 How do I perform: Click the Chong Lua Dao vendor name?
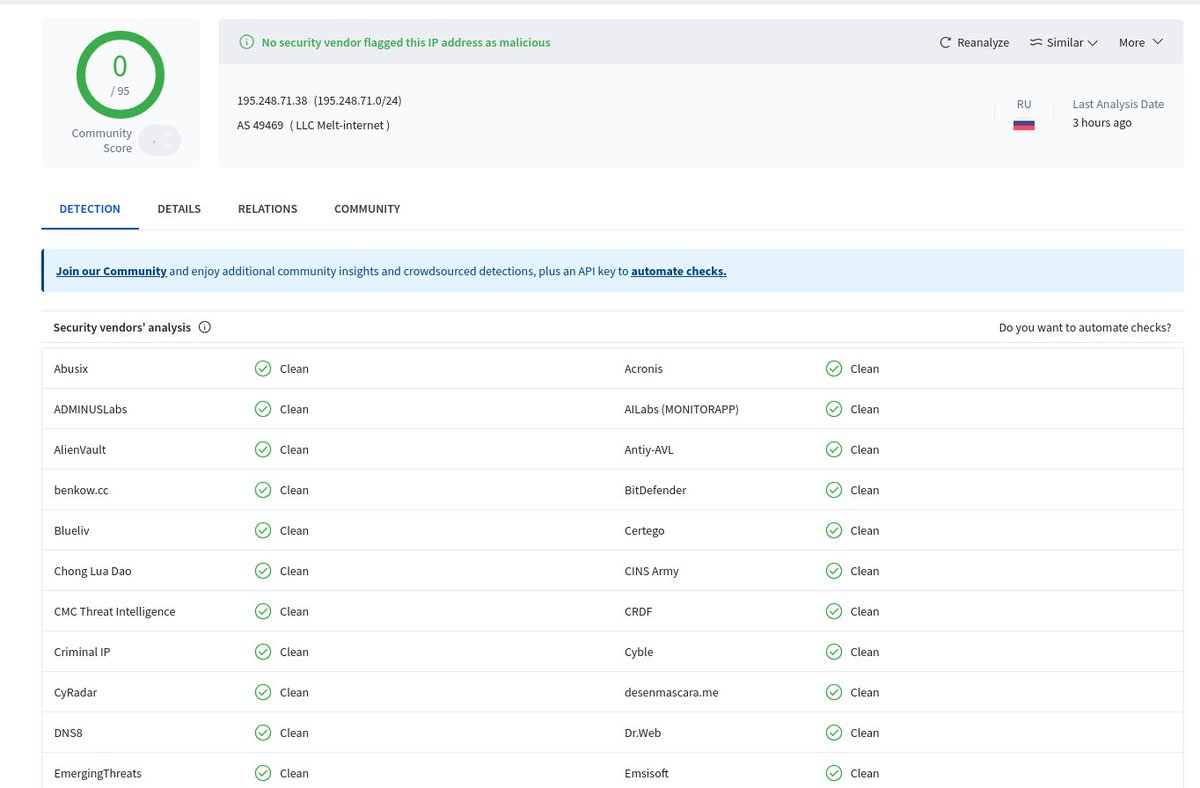pyautogui.click(x=93, y=571)
